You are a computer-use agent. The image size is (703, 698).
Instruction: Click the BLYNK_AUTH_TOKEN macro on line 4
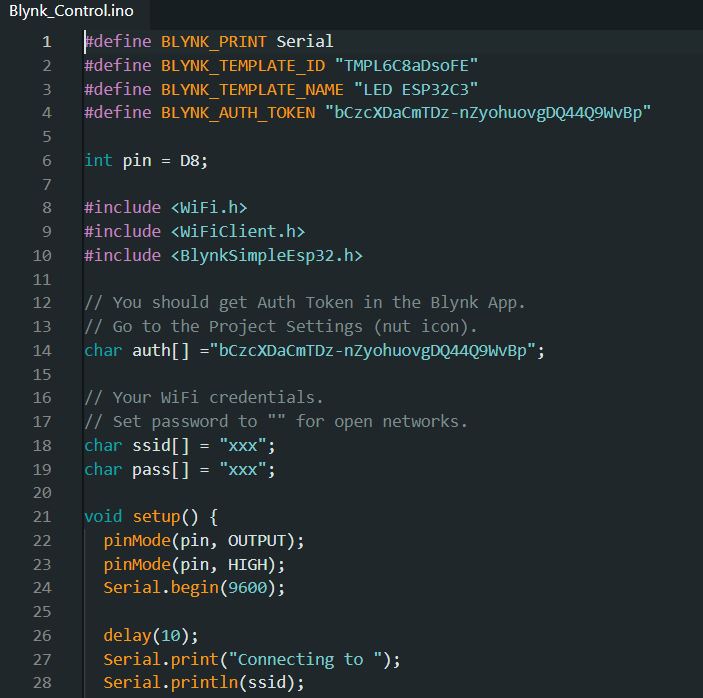click(x=238, y=113)
